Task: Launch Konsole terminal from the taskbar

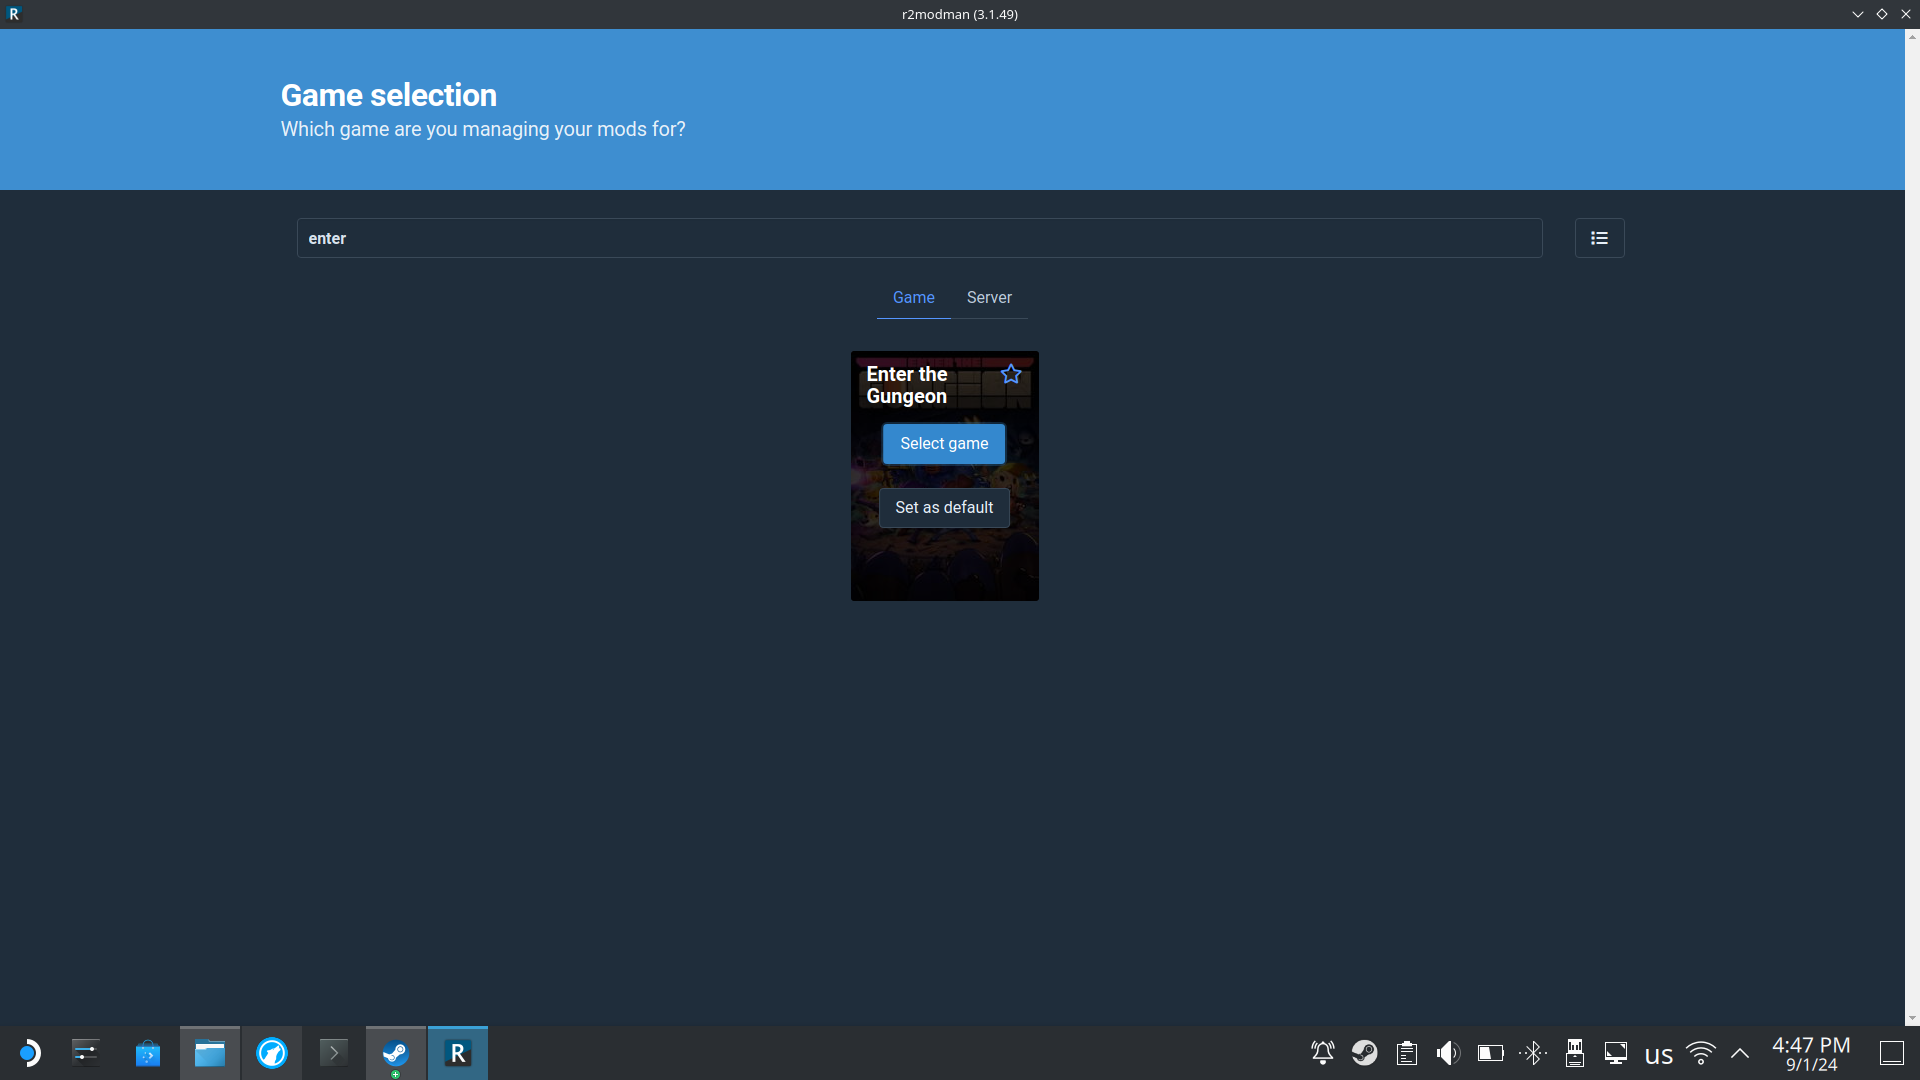Action: [x=334, y=1053]
